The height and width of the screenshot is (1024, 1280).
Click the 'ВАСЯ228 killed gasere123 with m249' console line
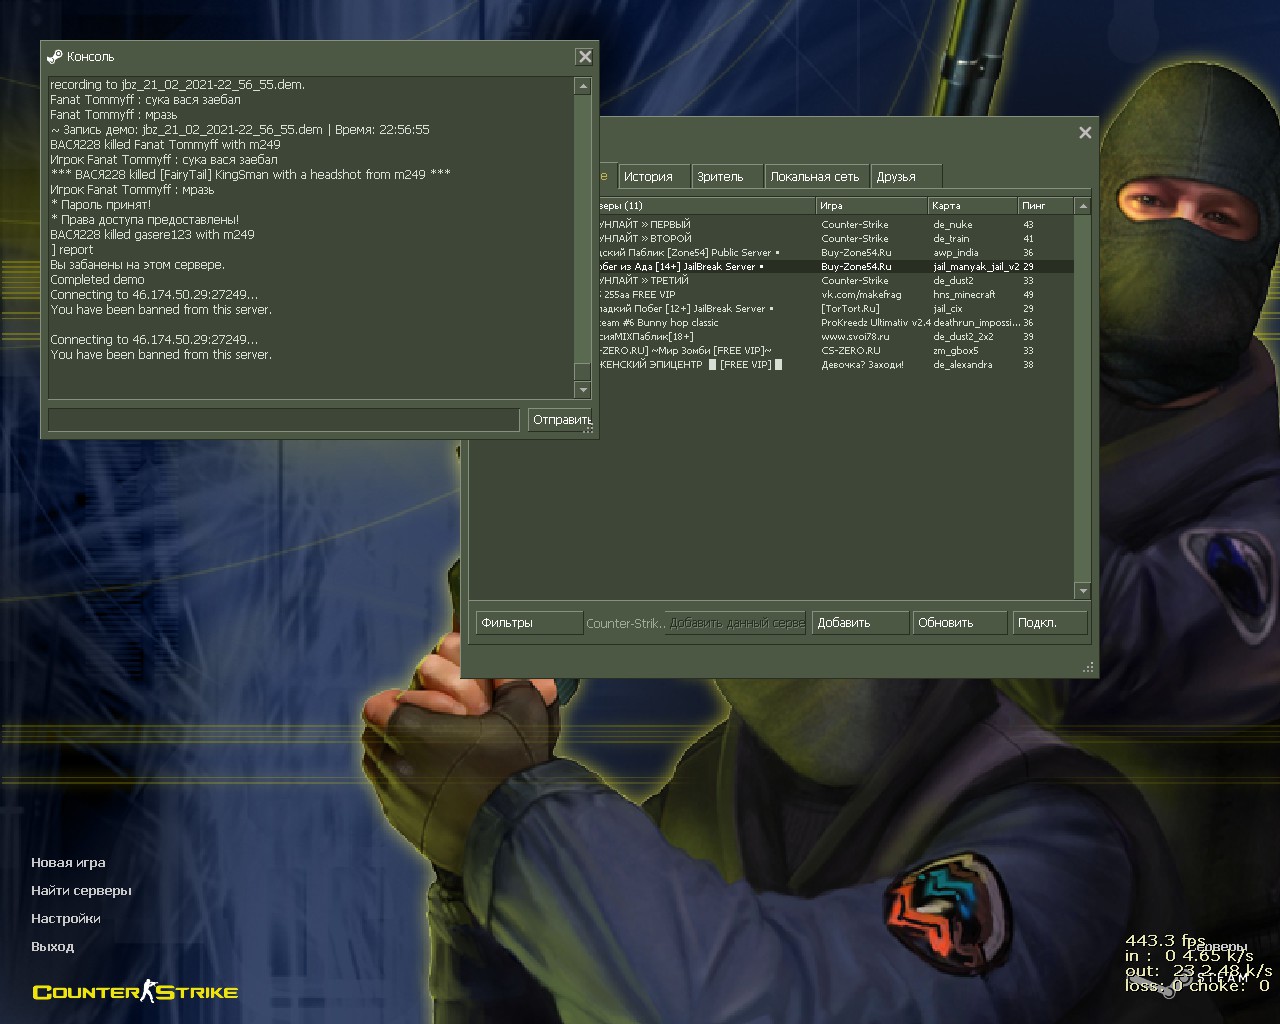152,235
